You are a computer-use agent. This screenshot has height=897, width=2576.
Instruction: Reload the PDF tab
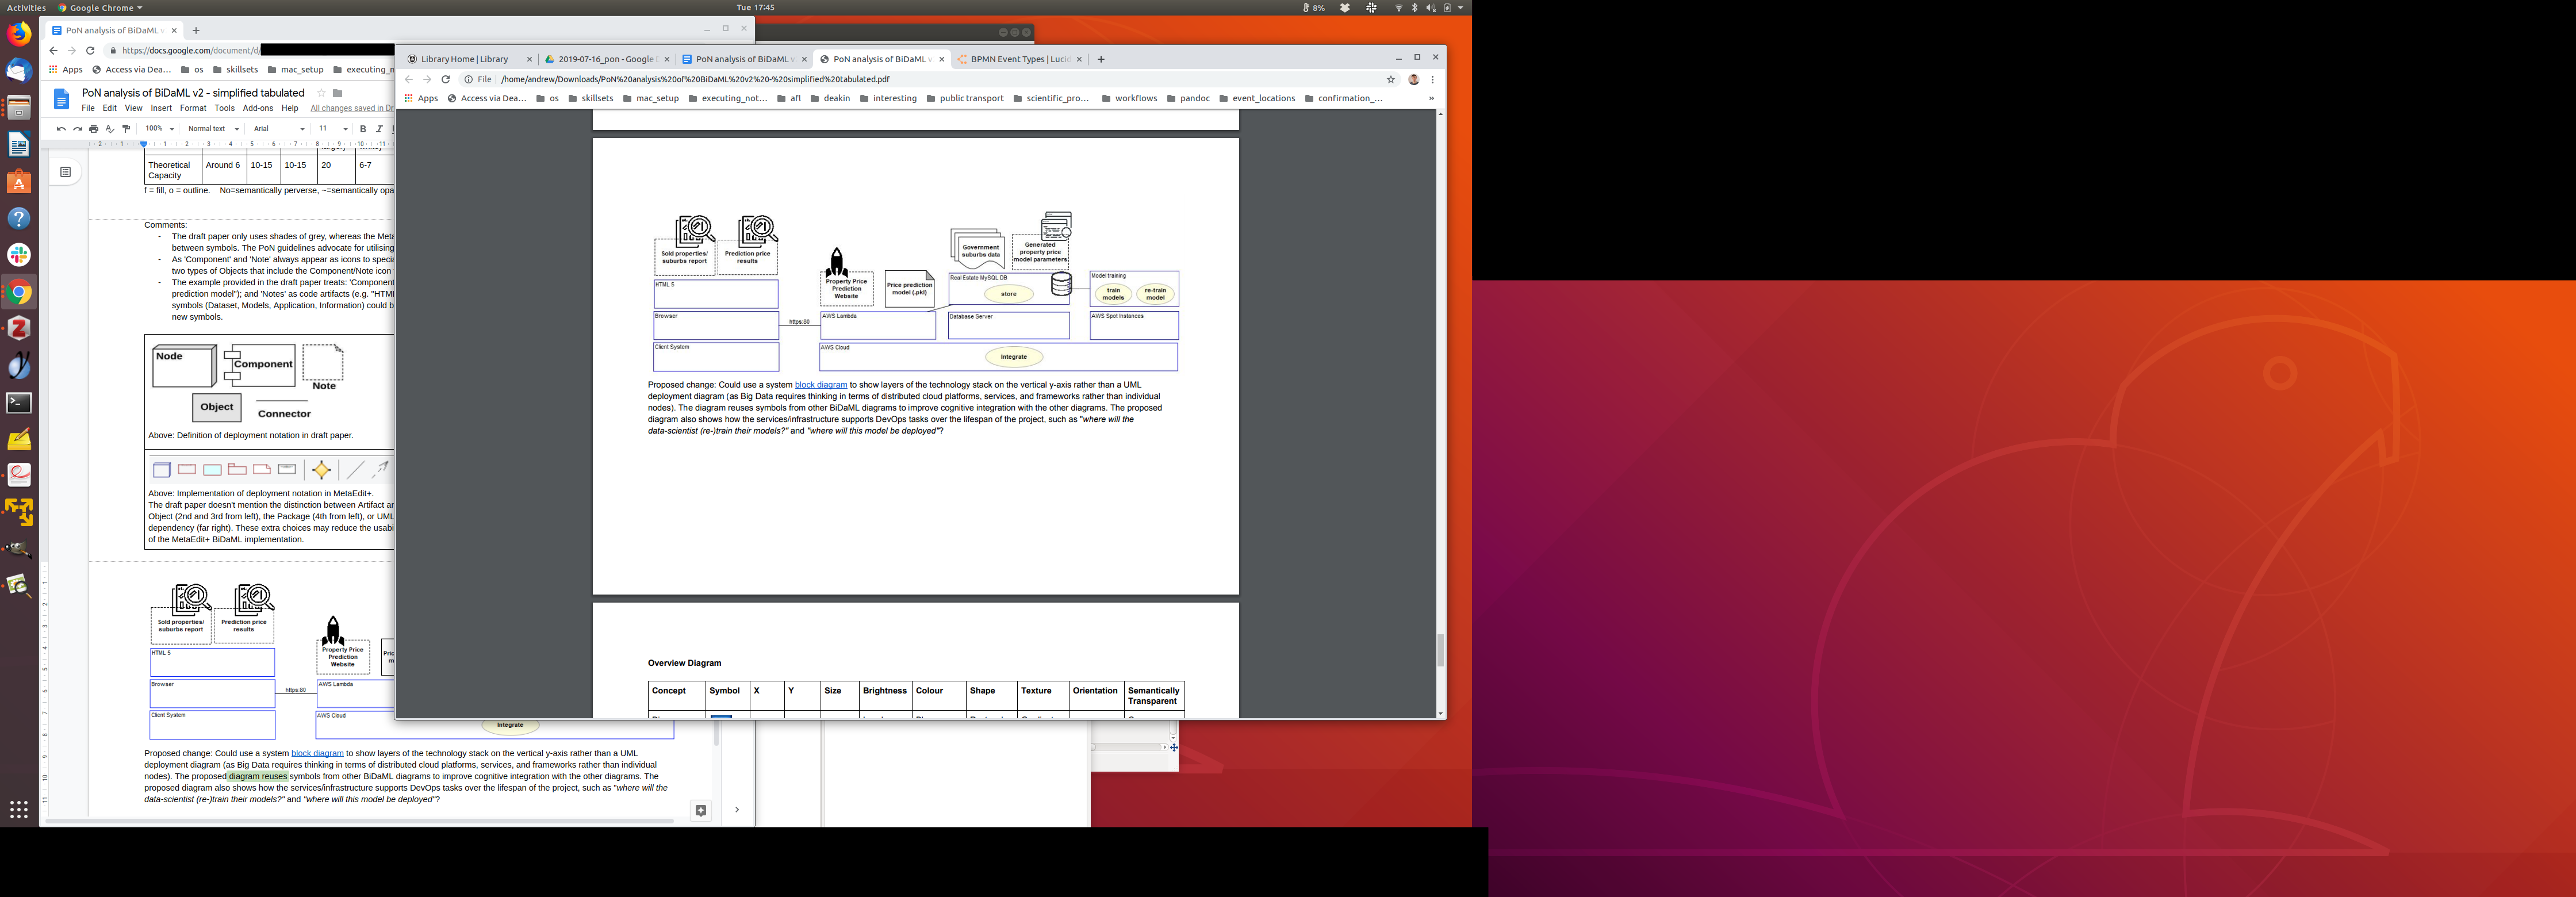point(446,79)
